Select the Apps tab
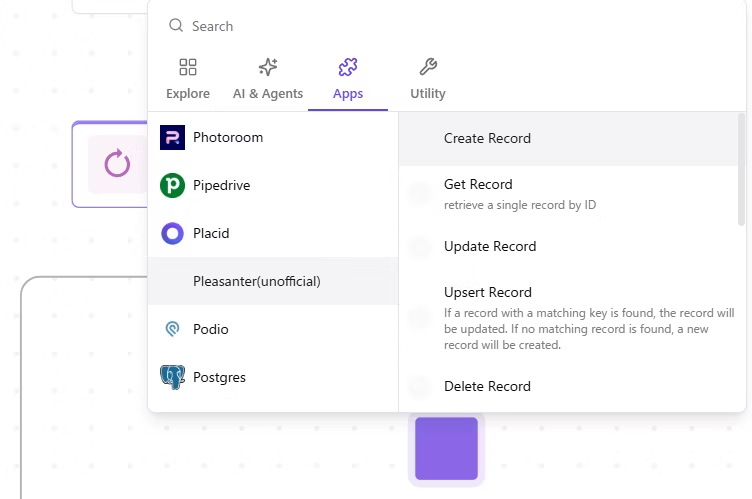752x499 pixels. (348, 79)
